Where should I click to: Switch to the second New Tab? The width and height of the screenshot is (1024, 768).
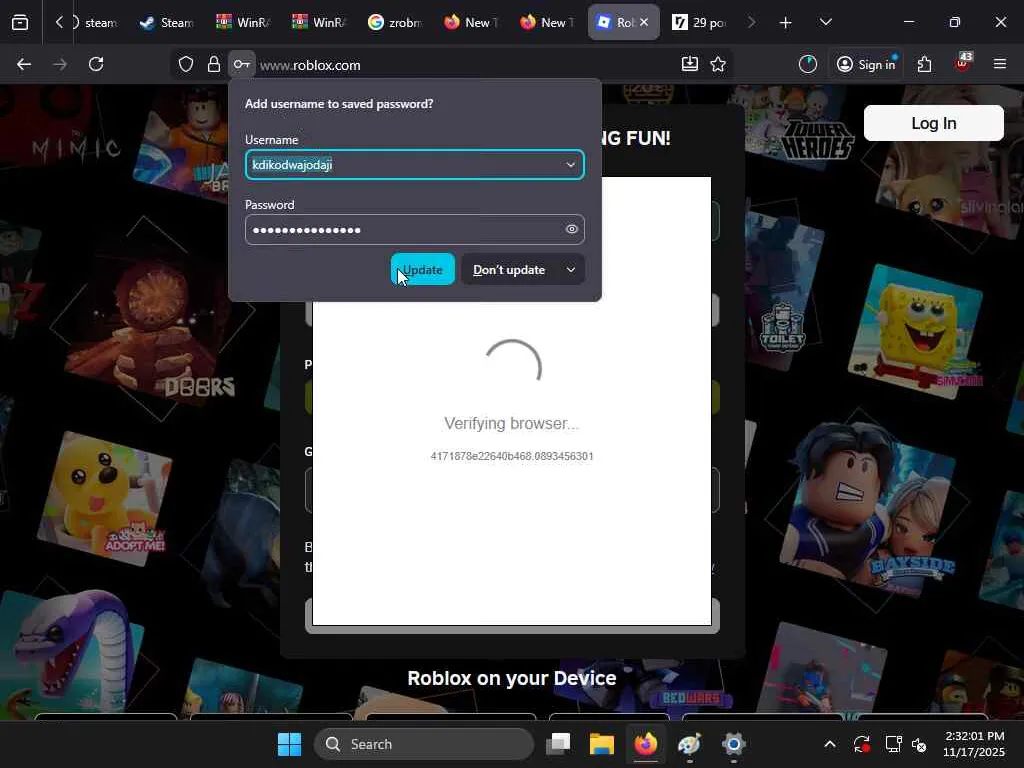[x=547, y=22]
